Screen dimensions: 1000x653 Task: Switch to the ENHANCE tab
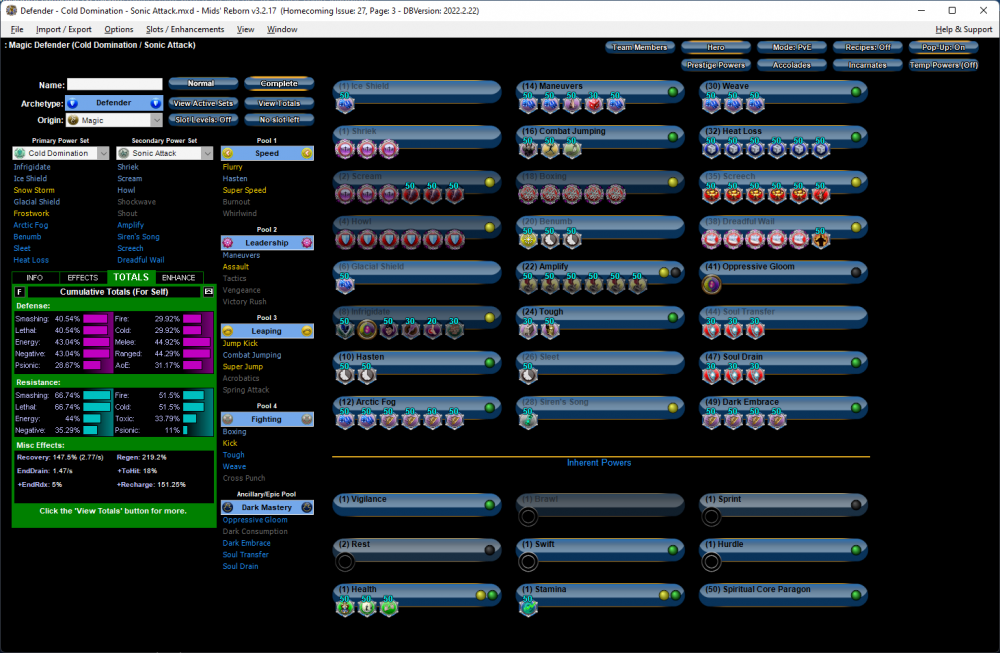178,277
